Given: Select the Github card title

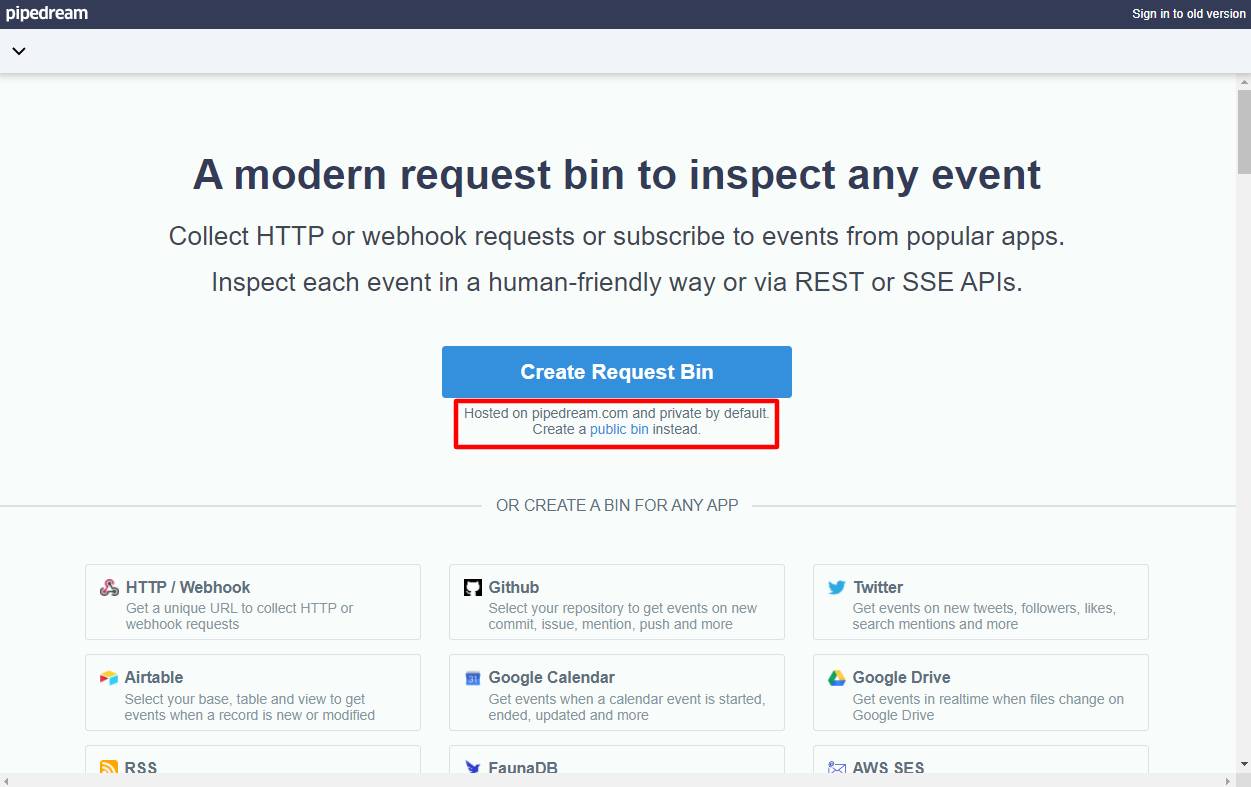Looking at the screenshot, I should pos(514,587).
